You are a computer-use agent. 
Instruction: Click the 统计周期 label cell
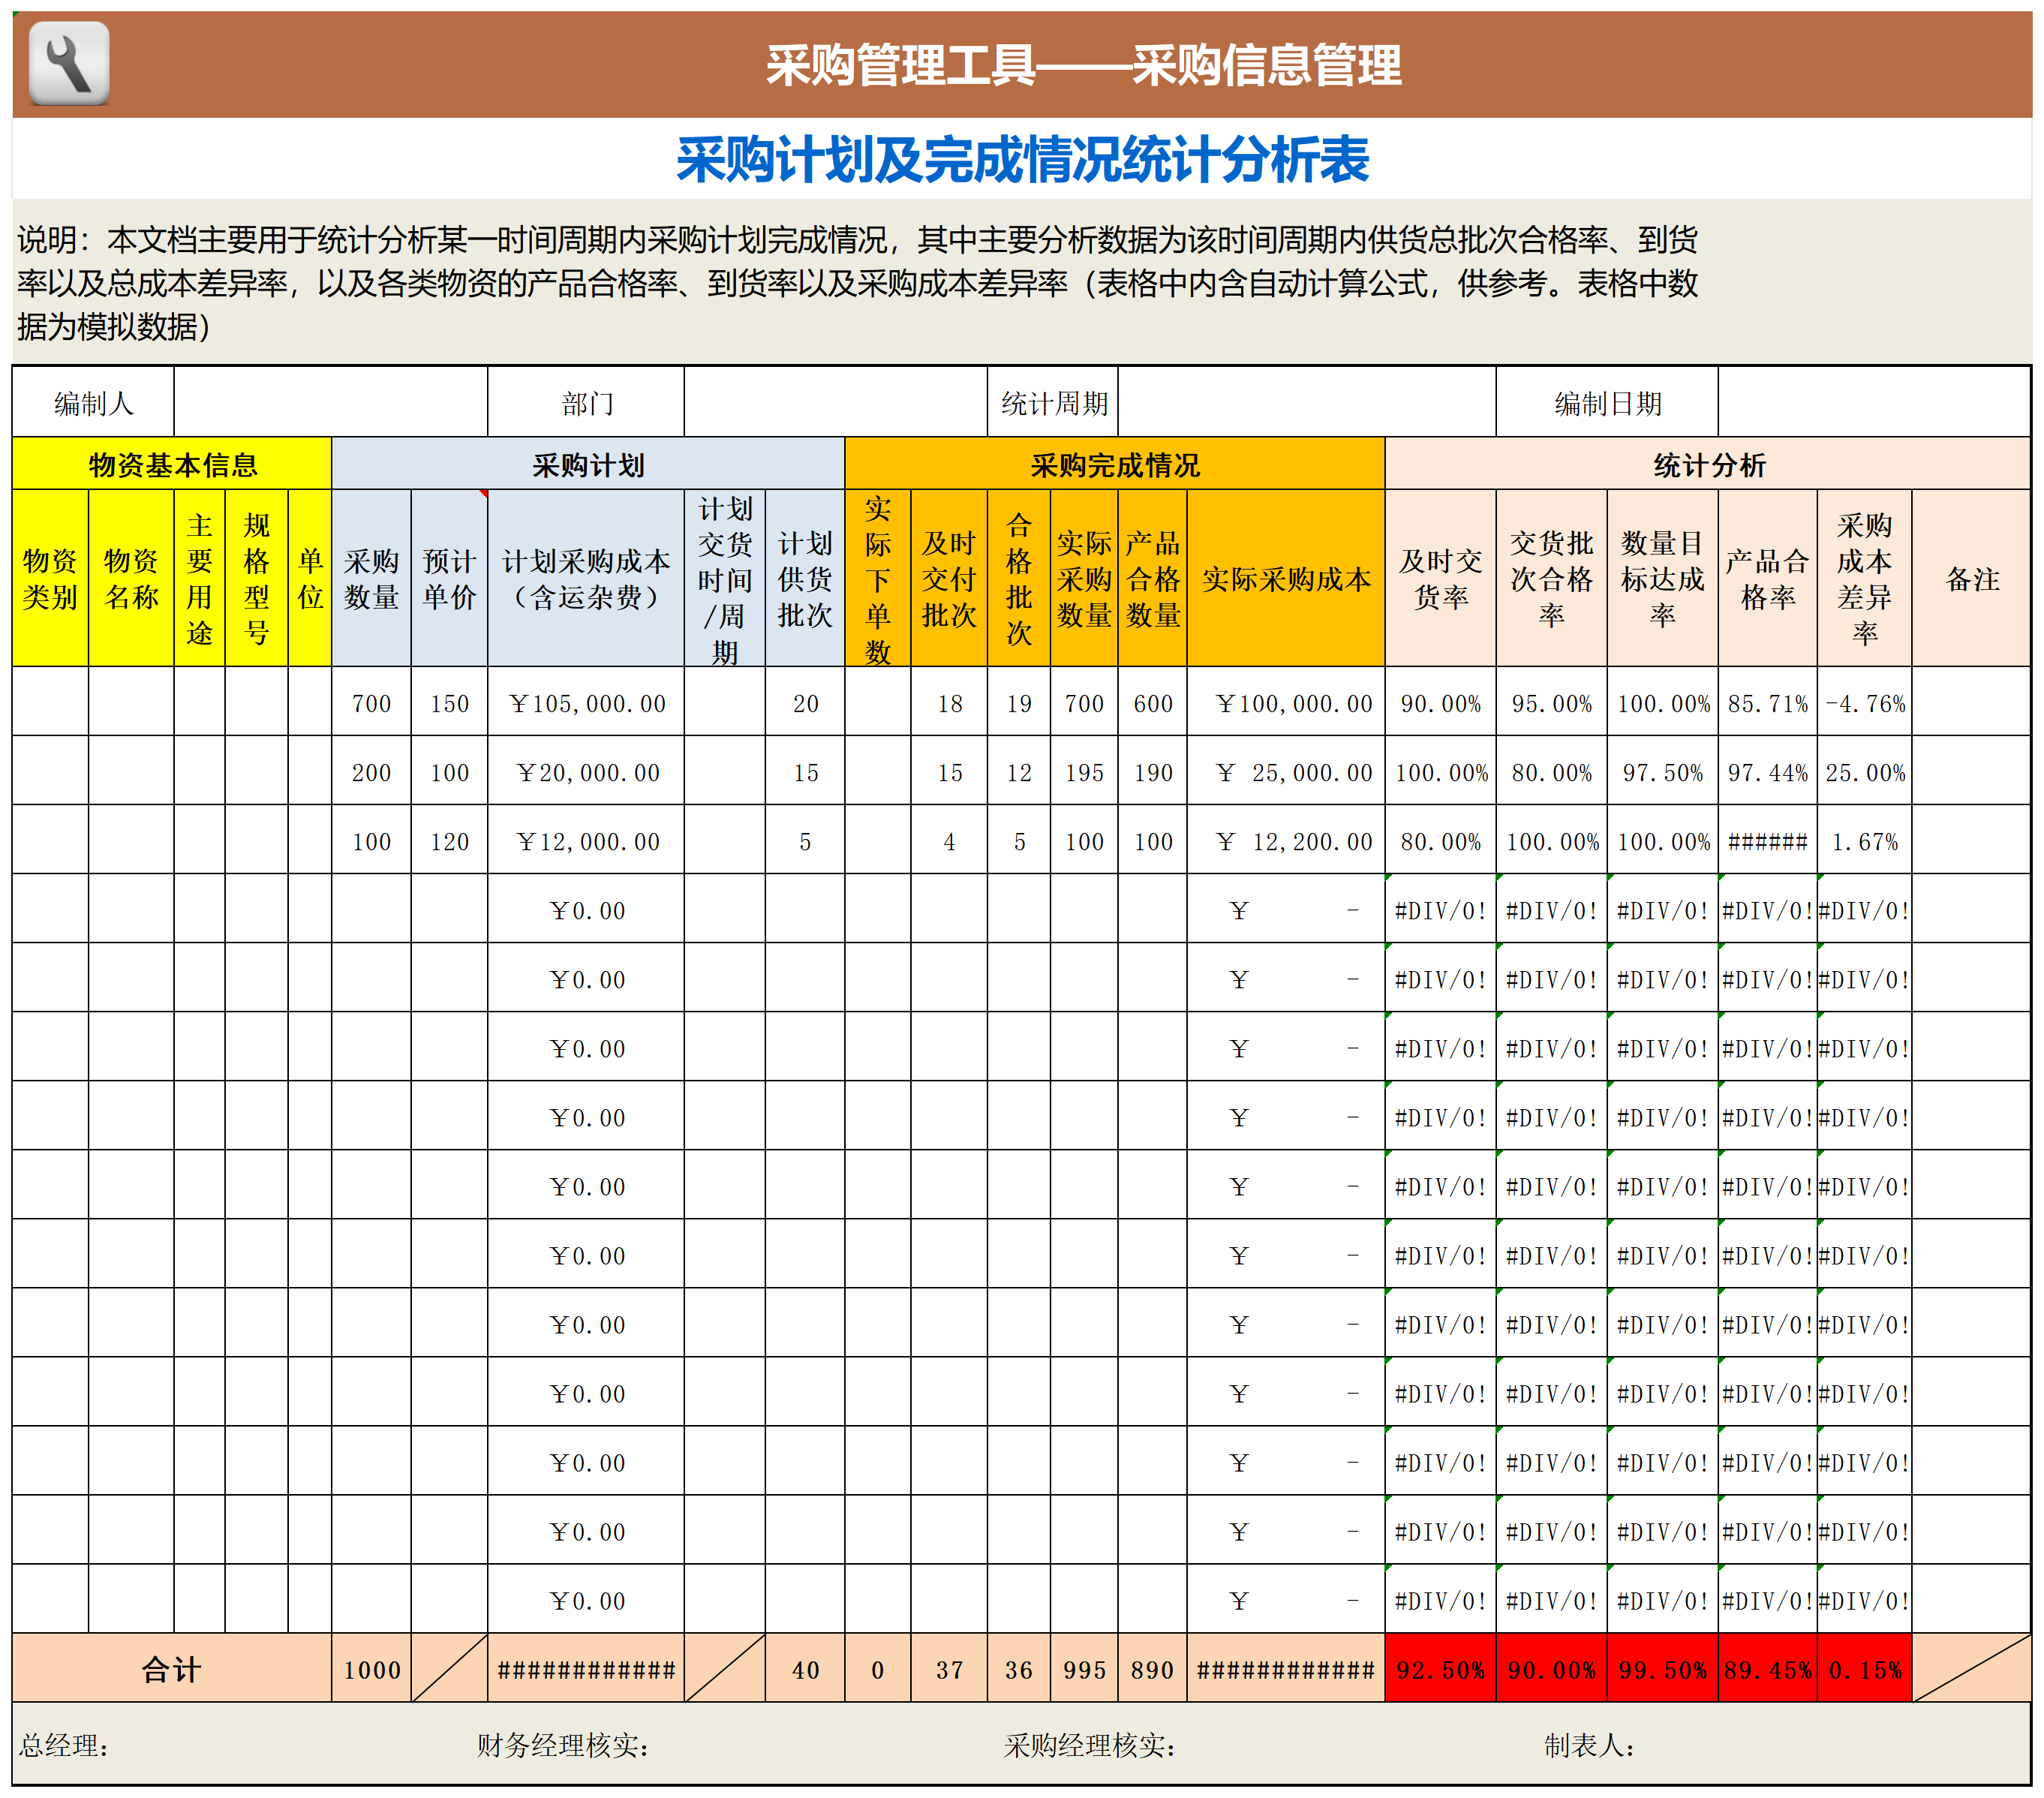click(1053, 403)
